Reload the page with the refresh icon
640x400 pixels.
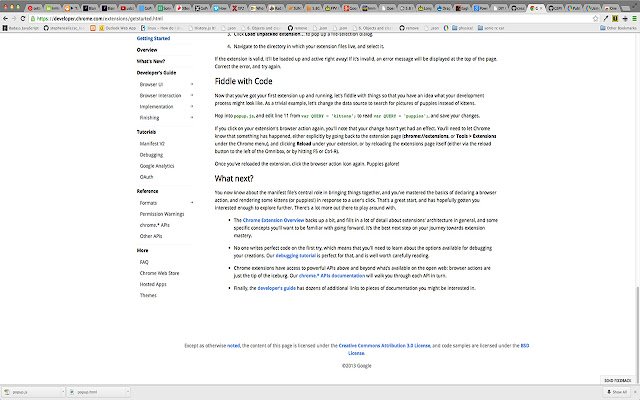click(x=23, y=19)
